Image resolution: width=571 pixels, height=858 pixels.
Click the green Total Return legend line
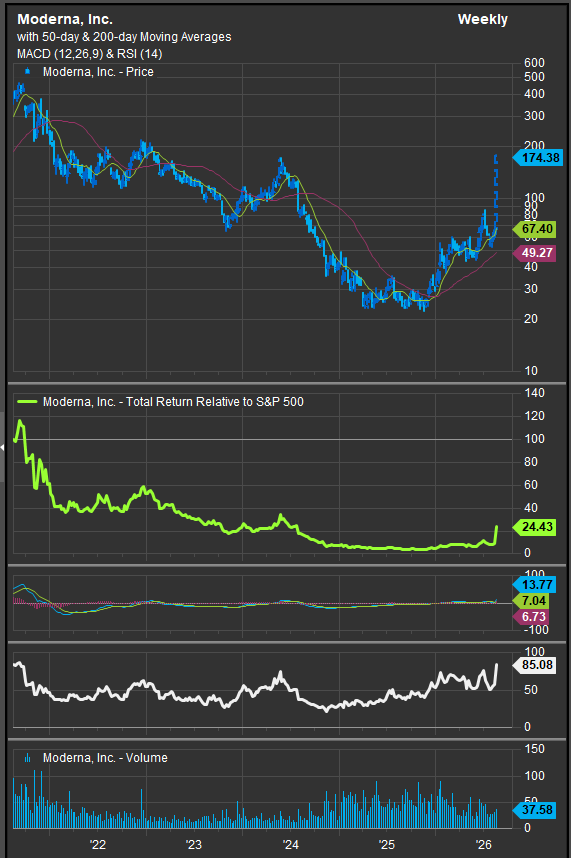point(27,402)
